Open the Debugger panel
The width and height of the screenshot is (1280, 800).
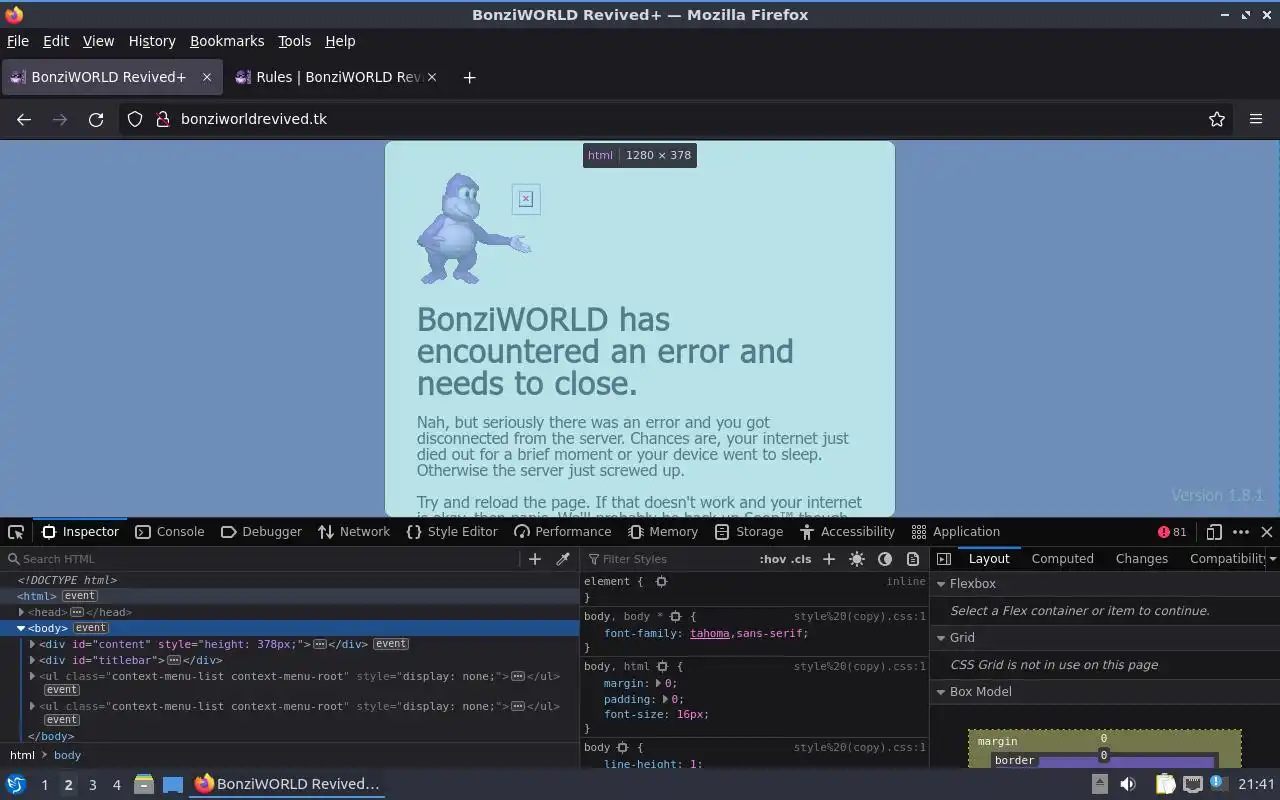pyautogui.click(x=261, y=532)
